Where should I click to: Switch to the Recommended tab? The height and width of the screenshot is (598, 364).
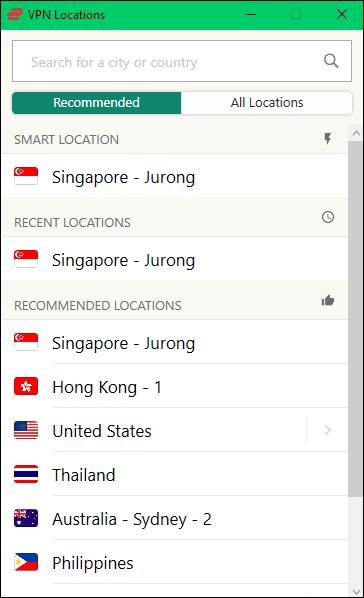coord(97,103)
